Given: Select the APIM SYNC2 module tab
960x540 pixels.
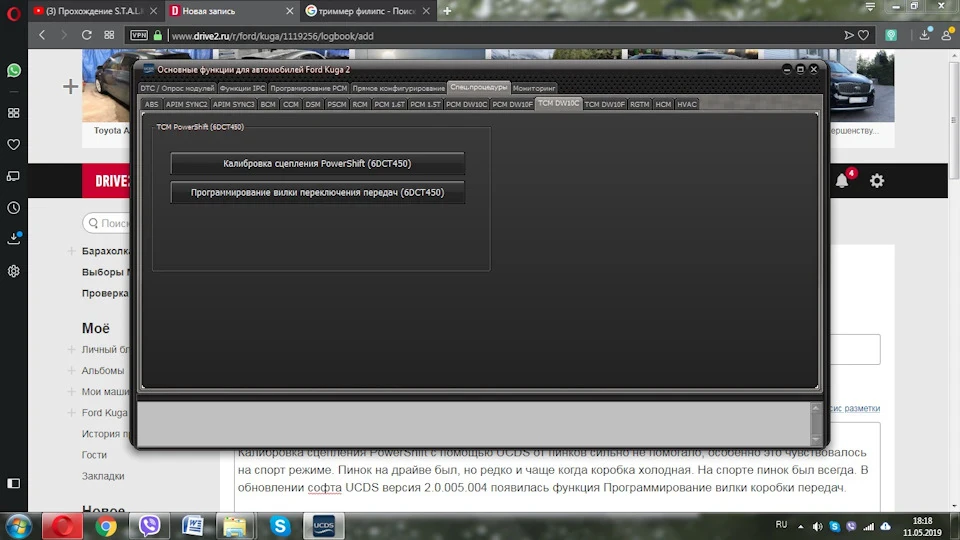Looking at the screenshot, I should point(186,104).
